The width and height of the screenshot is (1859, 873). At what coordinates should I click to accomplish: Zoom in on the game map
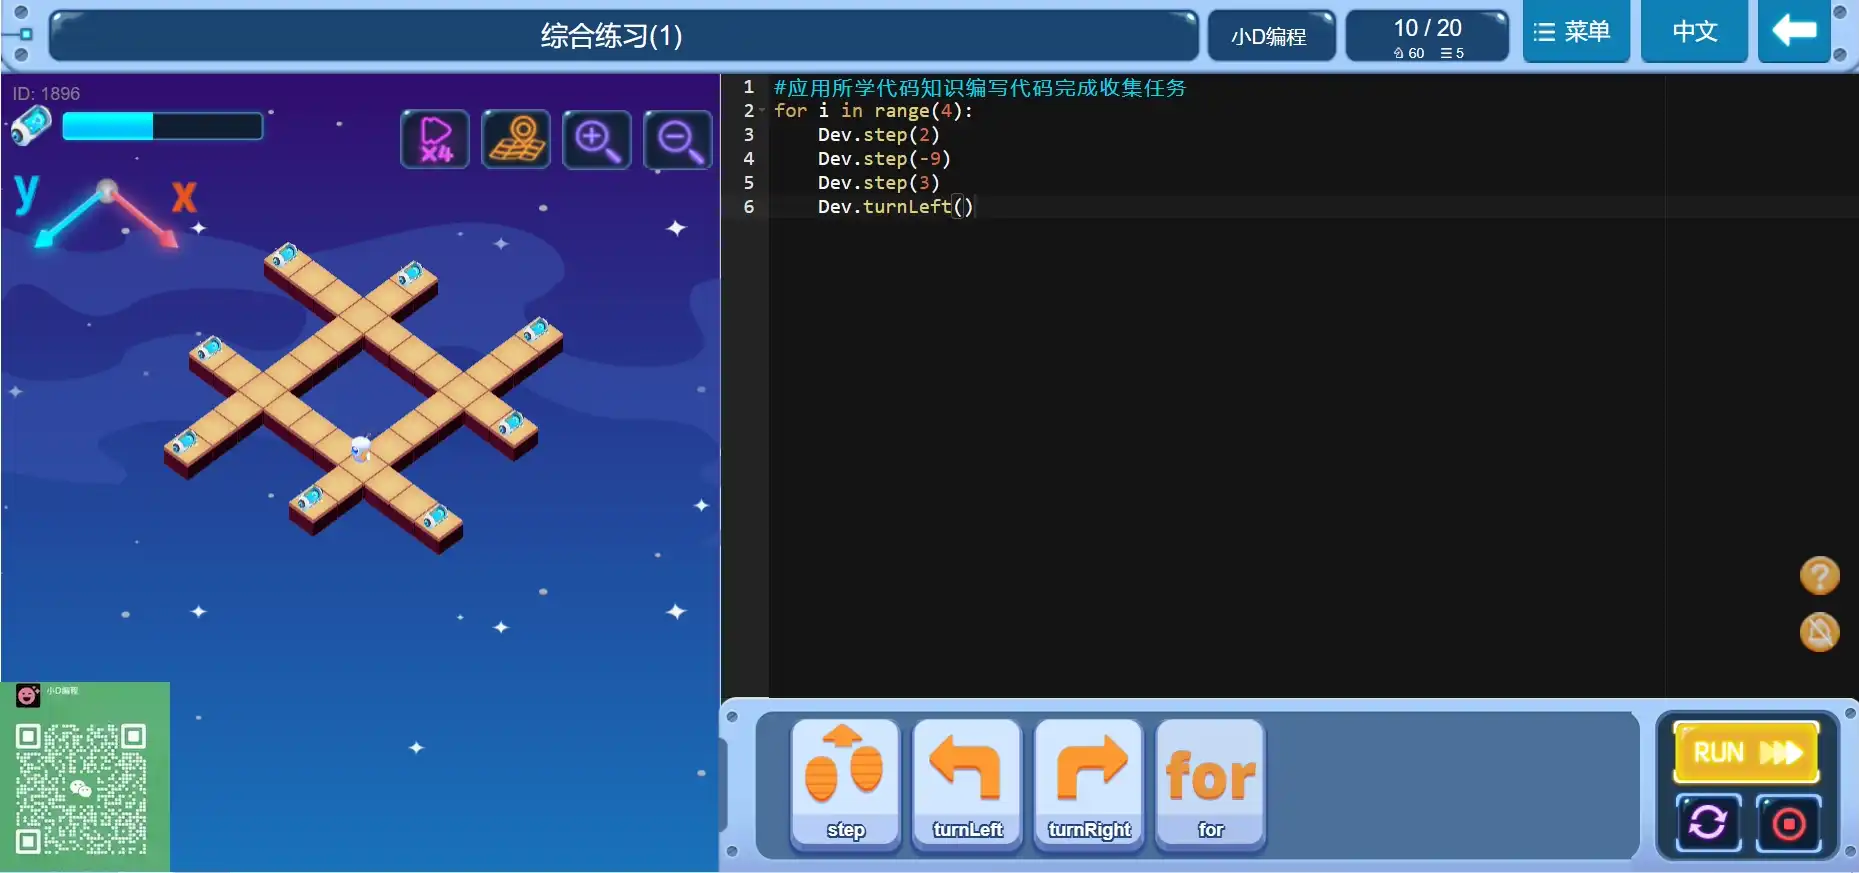pos(597,139)
